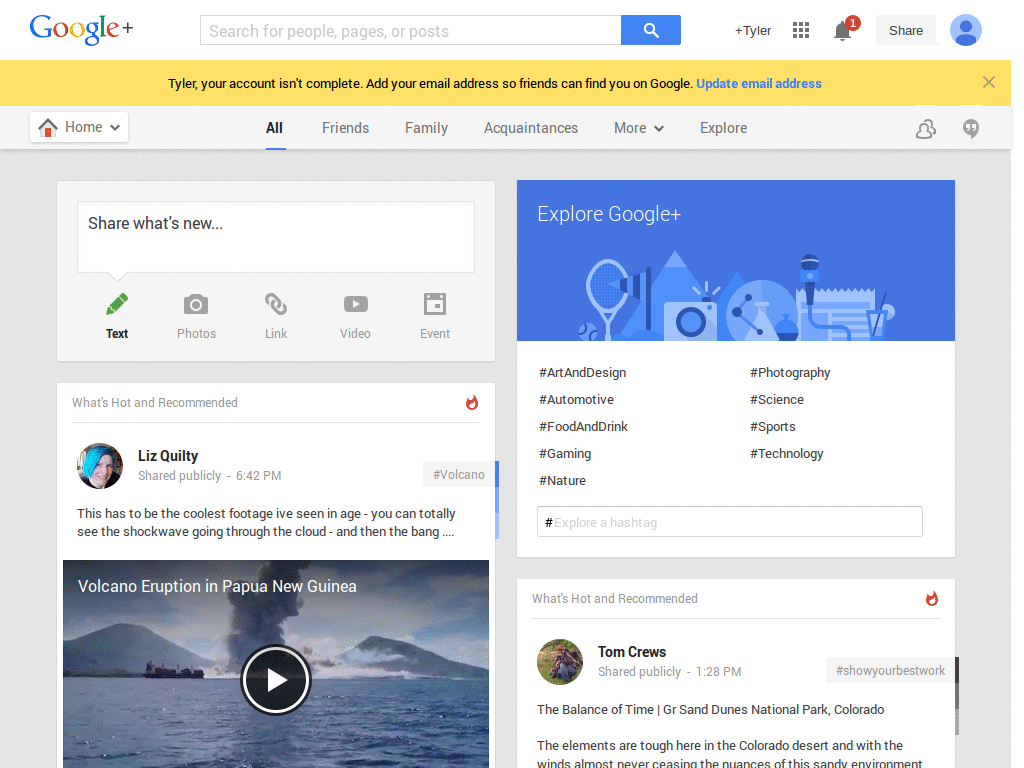Click Update email address link

pos(759,84)
